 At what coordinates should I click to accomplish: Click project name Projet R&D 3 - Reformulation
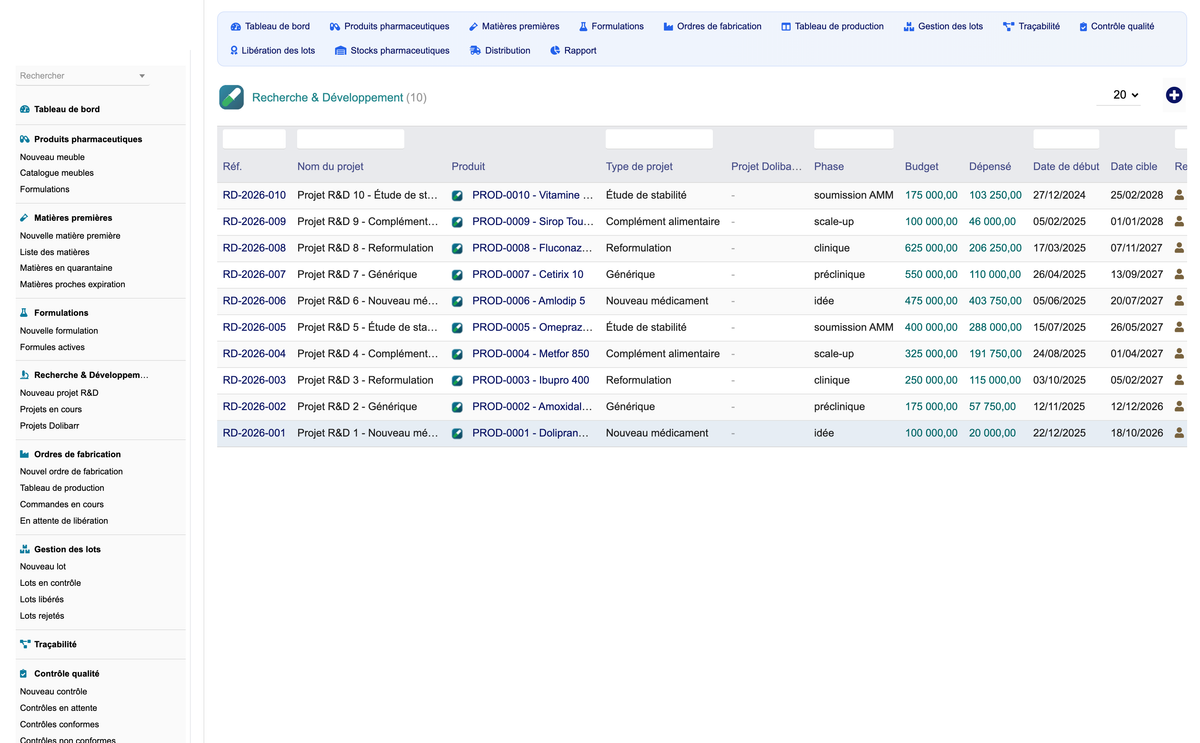click(366, 380)
